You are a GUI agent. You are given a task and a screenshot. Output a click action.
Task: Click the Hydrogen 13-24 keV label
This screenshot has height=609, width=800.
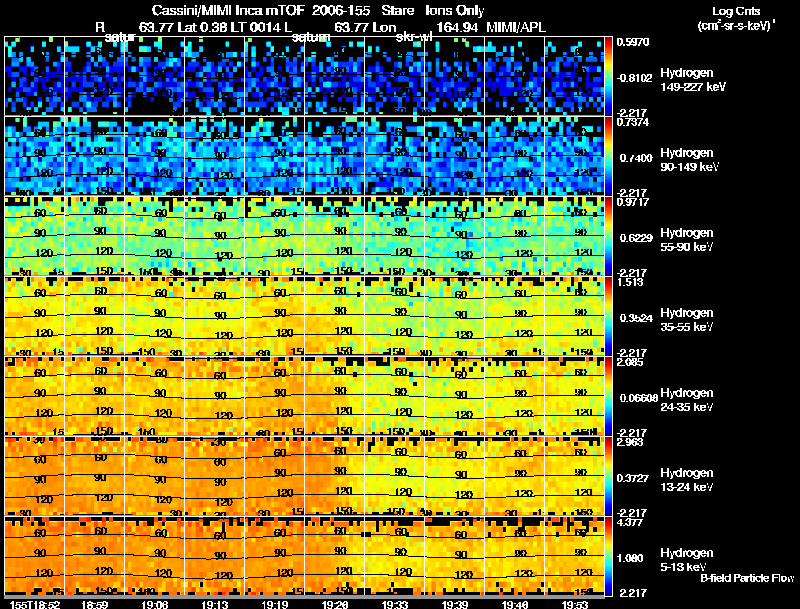click(687, 480)
